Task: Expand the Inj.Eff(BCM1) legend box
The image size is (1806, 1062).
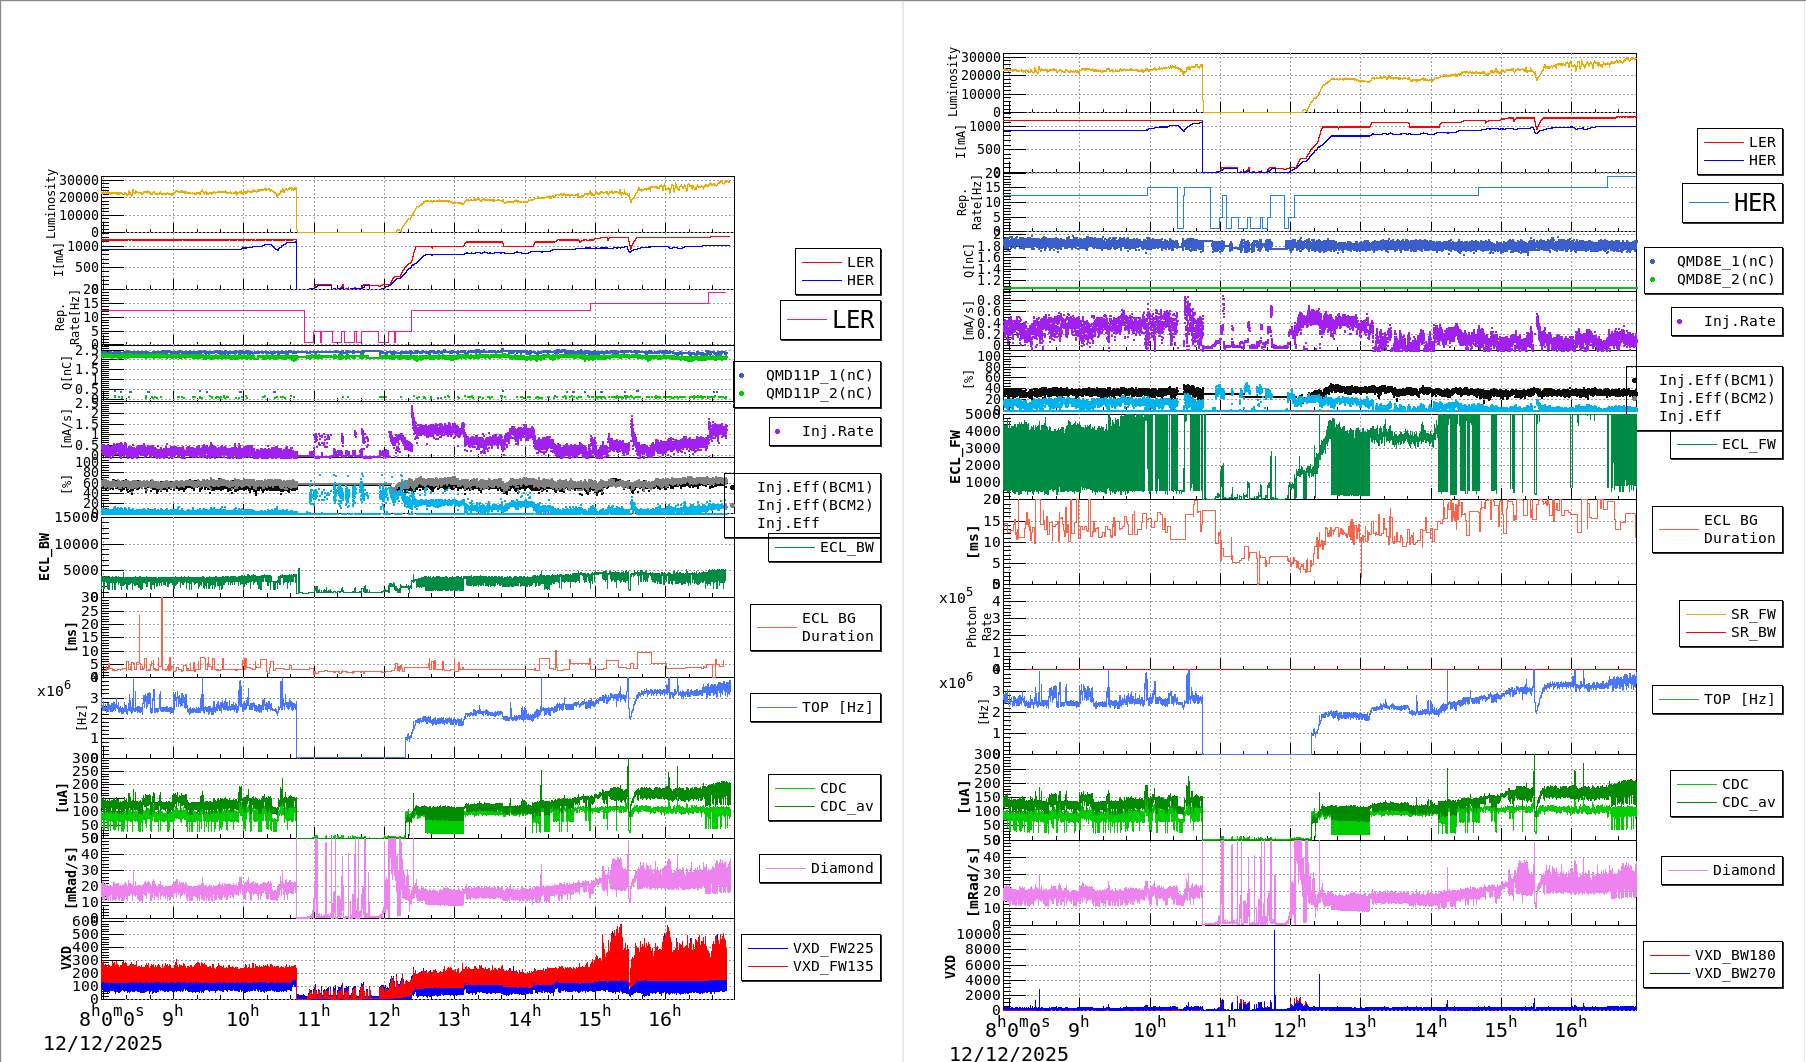Action: (812, 487)
